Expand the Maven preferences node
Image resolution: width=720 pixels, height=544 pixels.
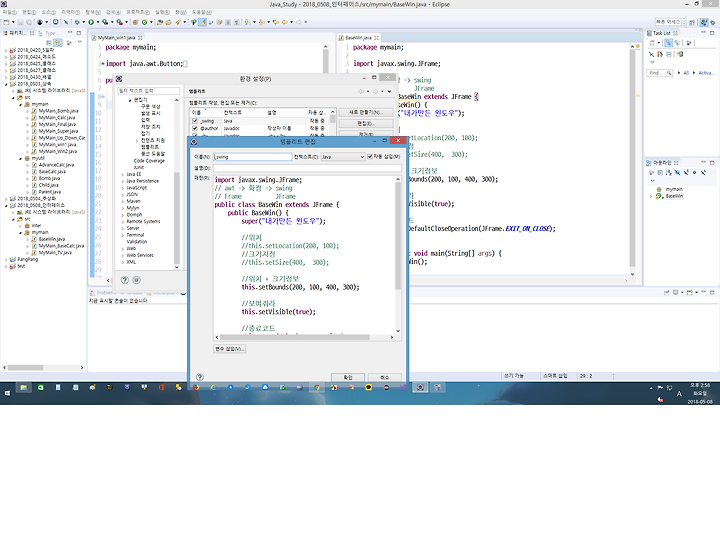coord(123,201)
